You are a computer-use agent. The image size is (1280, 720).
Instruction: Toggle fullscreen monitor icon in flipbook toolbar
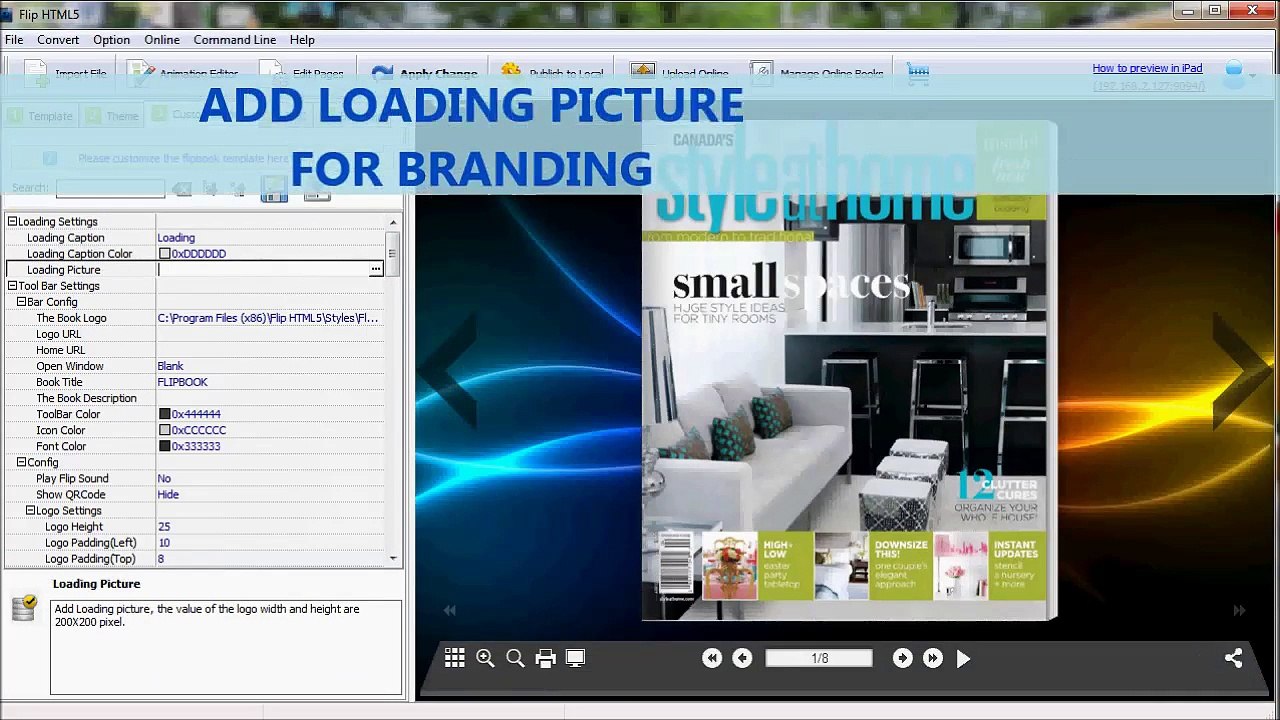point(575,658)
